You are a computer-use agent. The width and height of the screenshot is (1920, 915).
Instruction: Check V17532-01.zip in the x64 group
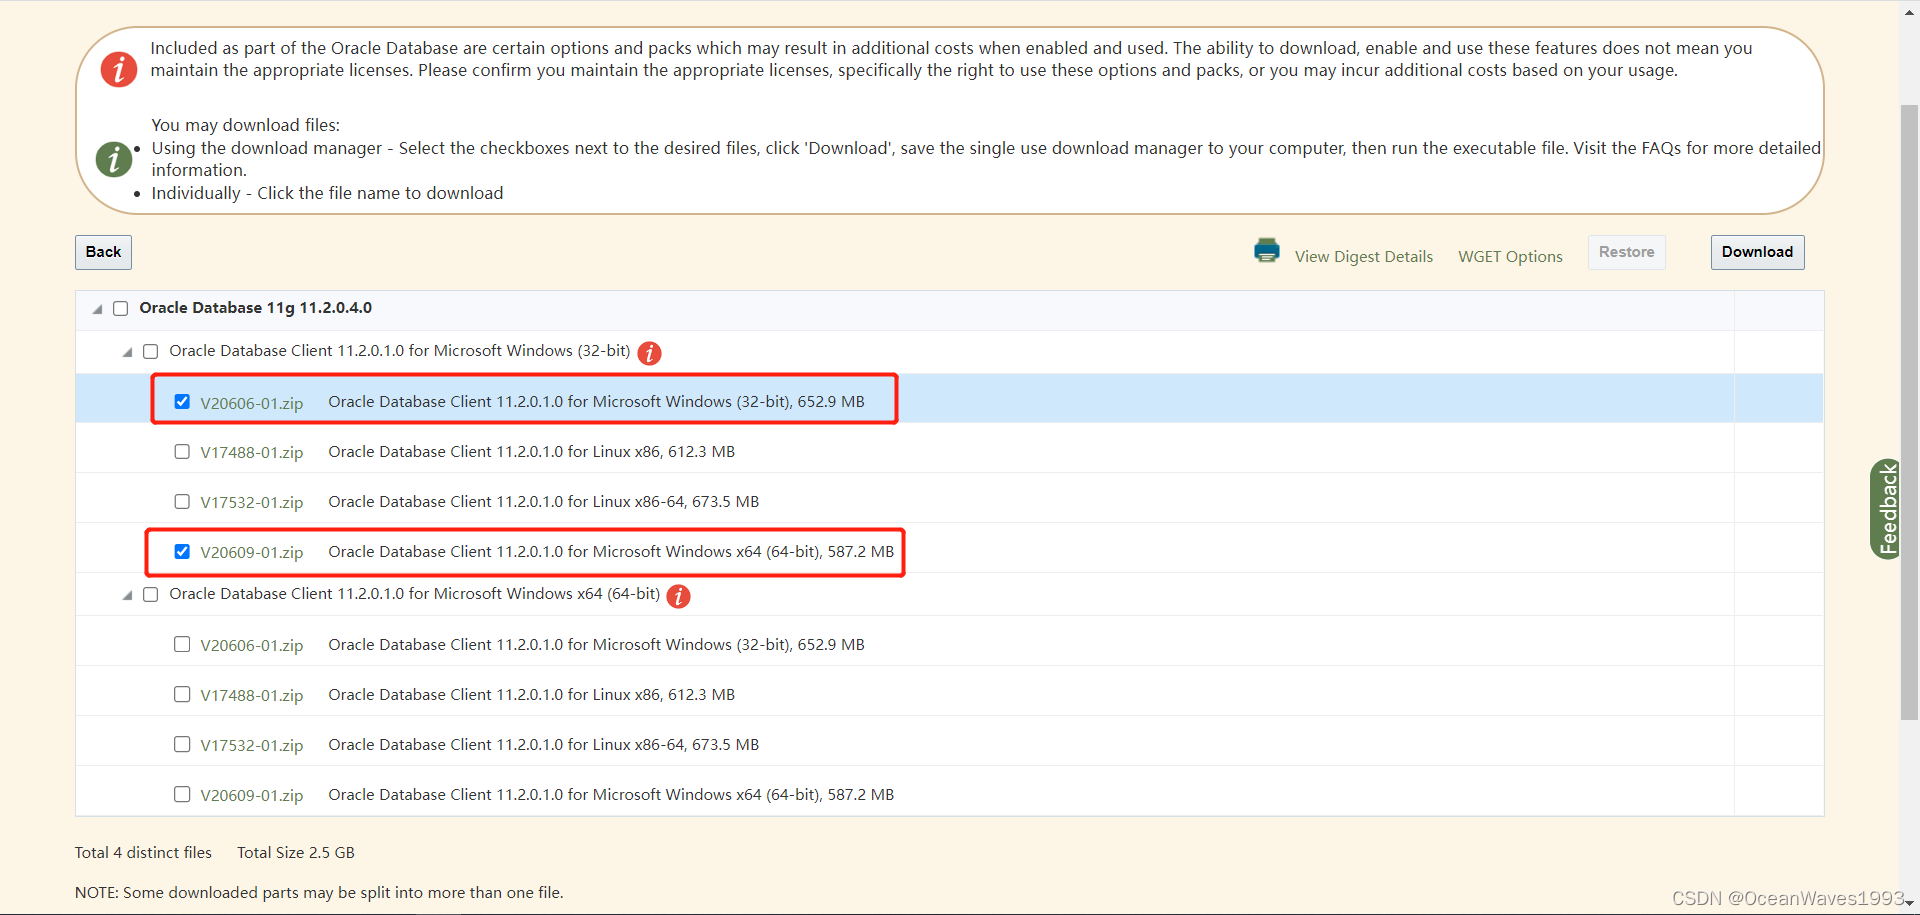point(182,744)
